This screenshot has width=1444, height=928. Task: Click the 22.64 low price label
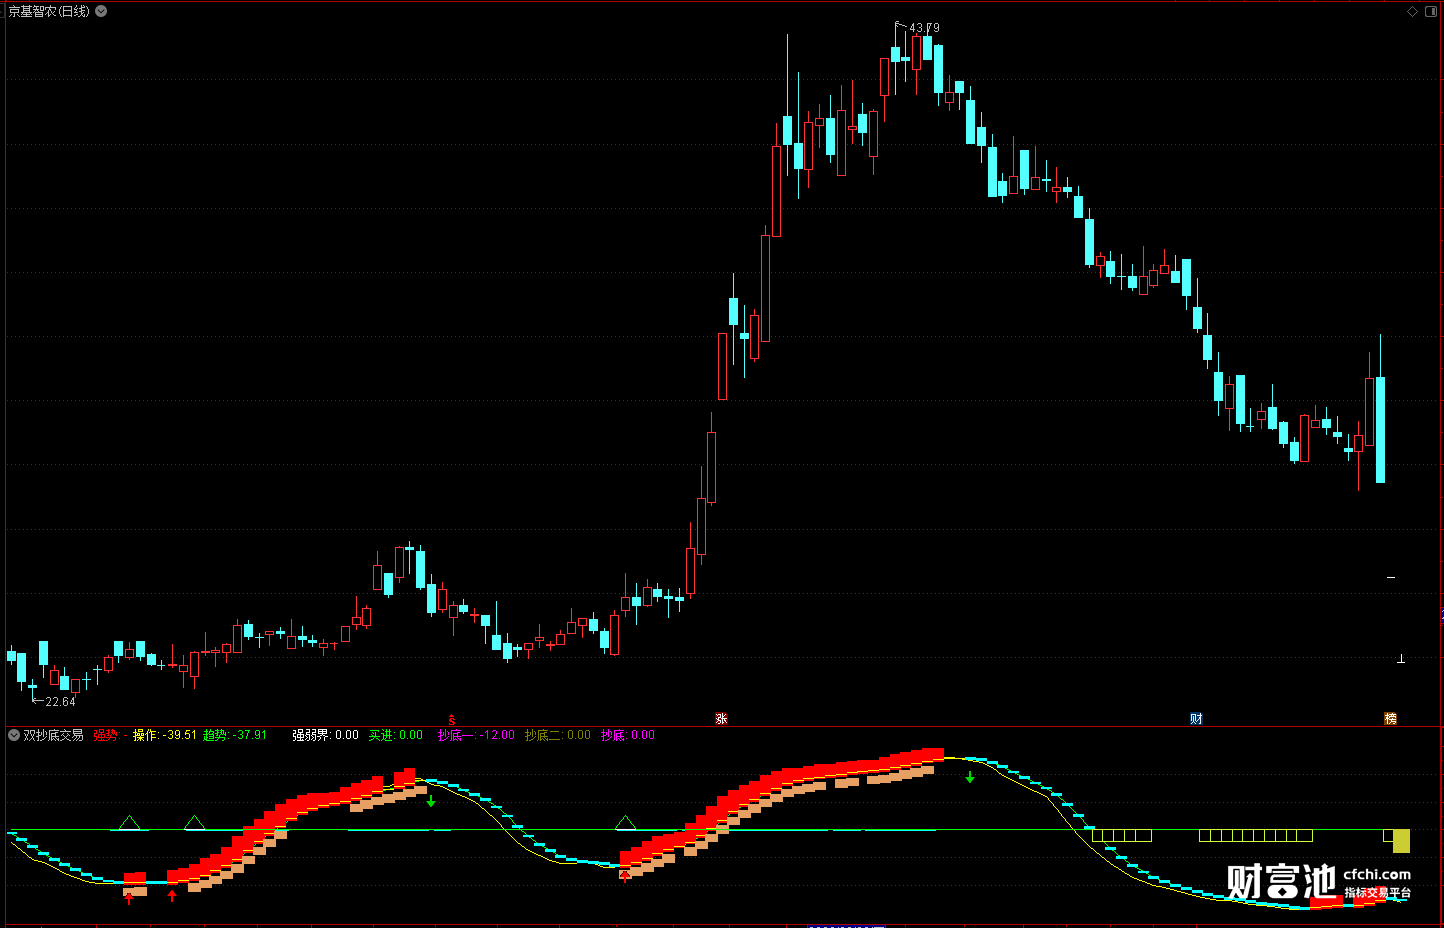(60, 702)
